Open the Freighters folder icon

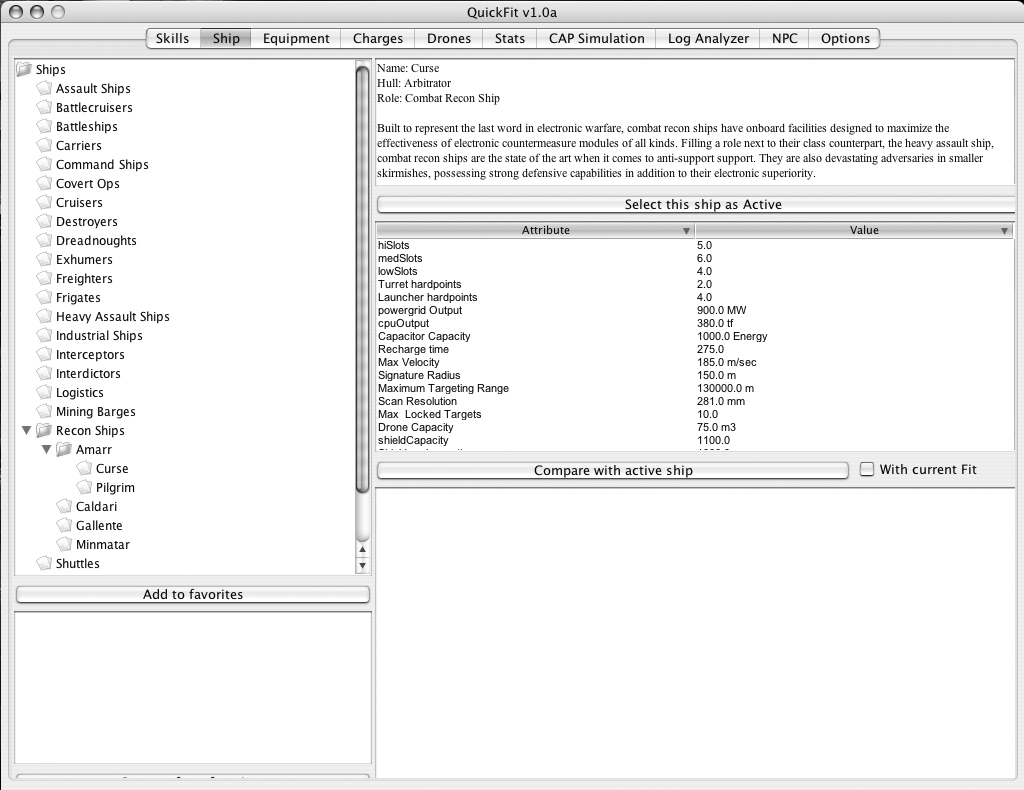44,277
